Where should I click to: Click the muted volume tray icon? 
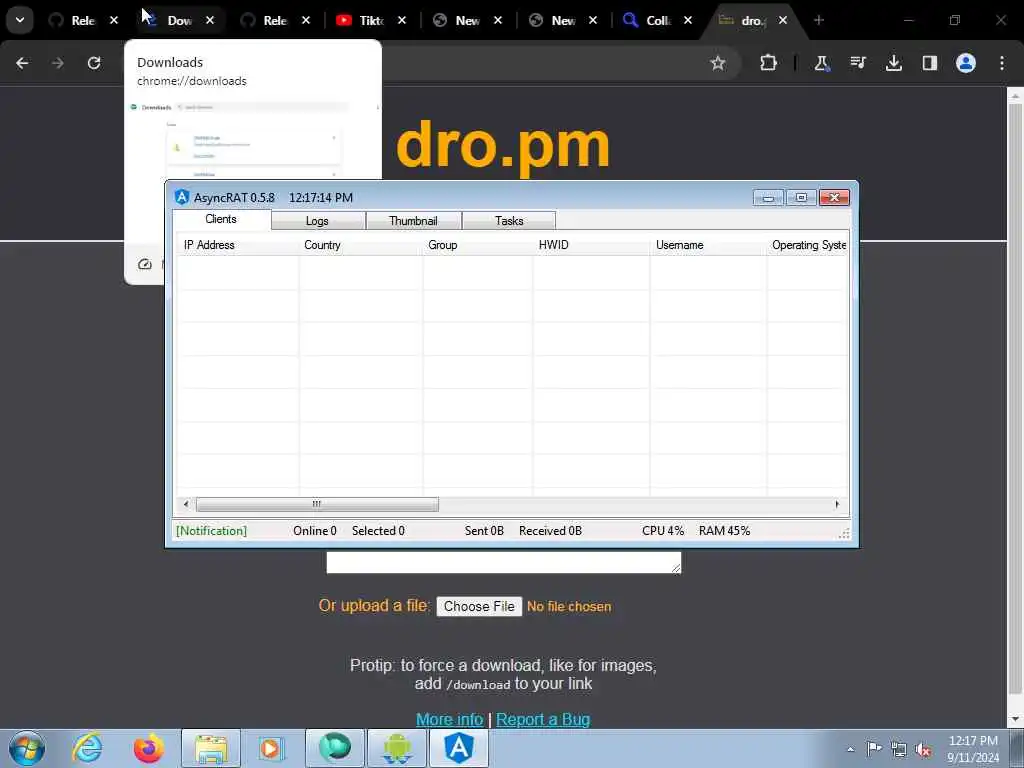[923, 750]
